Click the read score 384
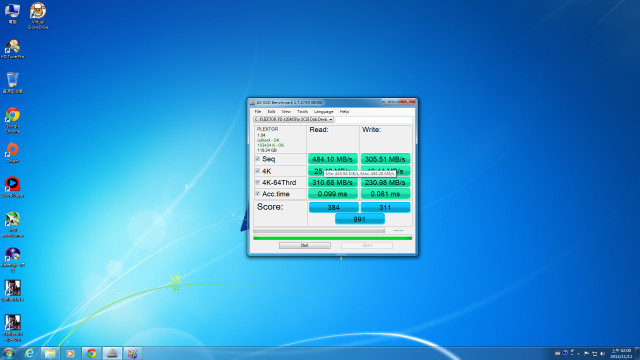The width and height of the screenshot is (640, 360). (333, 207)
